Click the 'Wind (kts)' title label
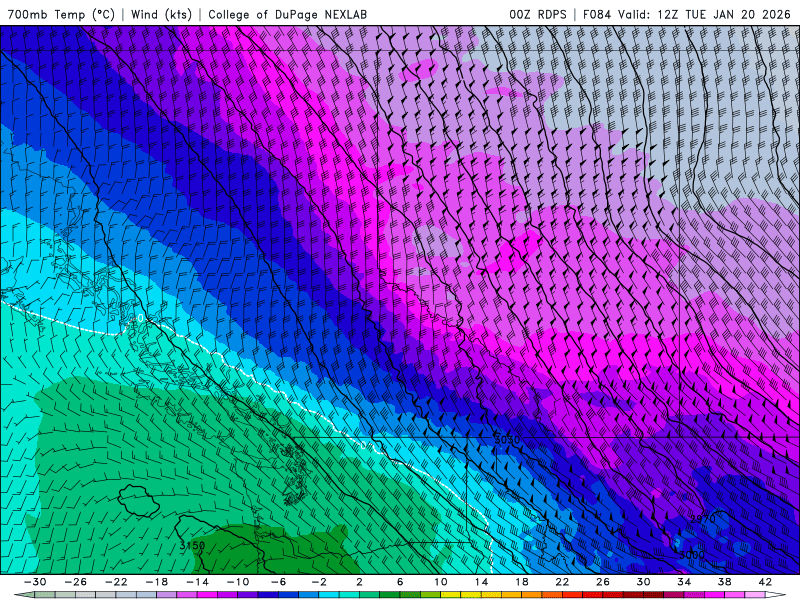The height and width of the screenshot is (600, 800). click(x=161, y=14)
